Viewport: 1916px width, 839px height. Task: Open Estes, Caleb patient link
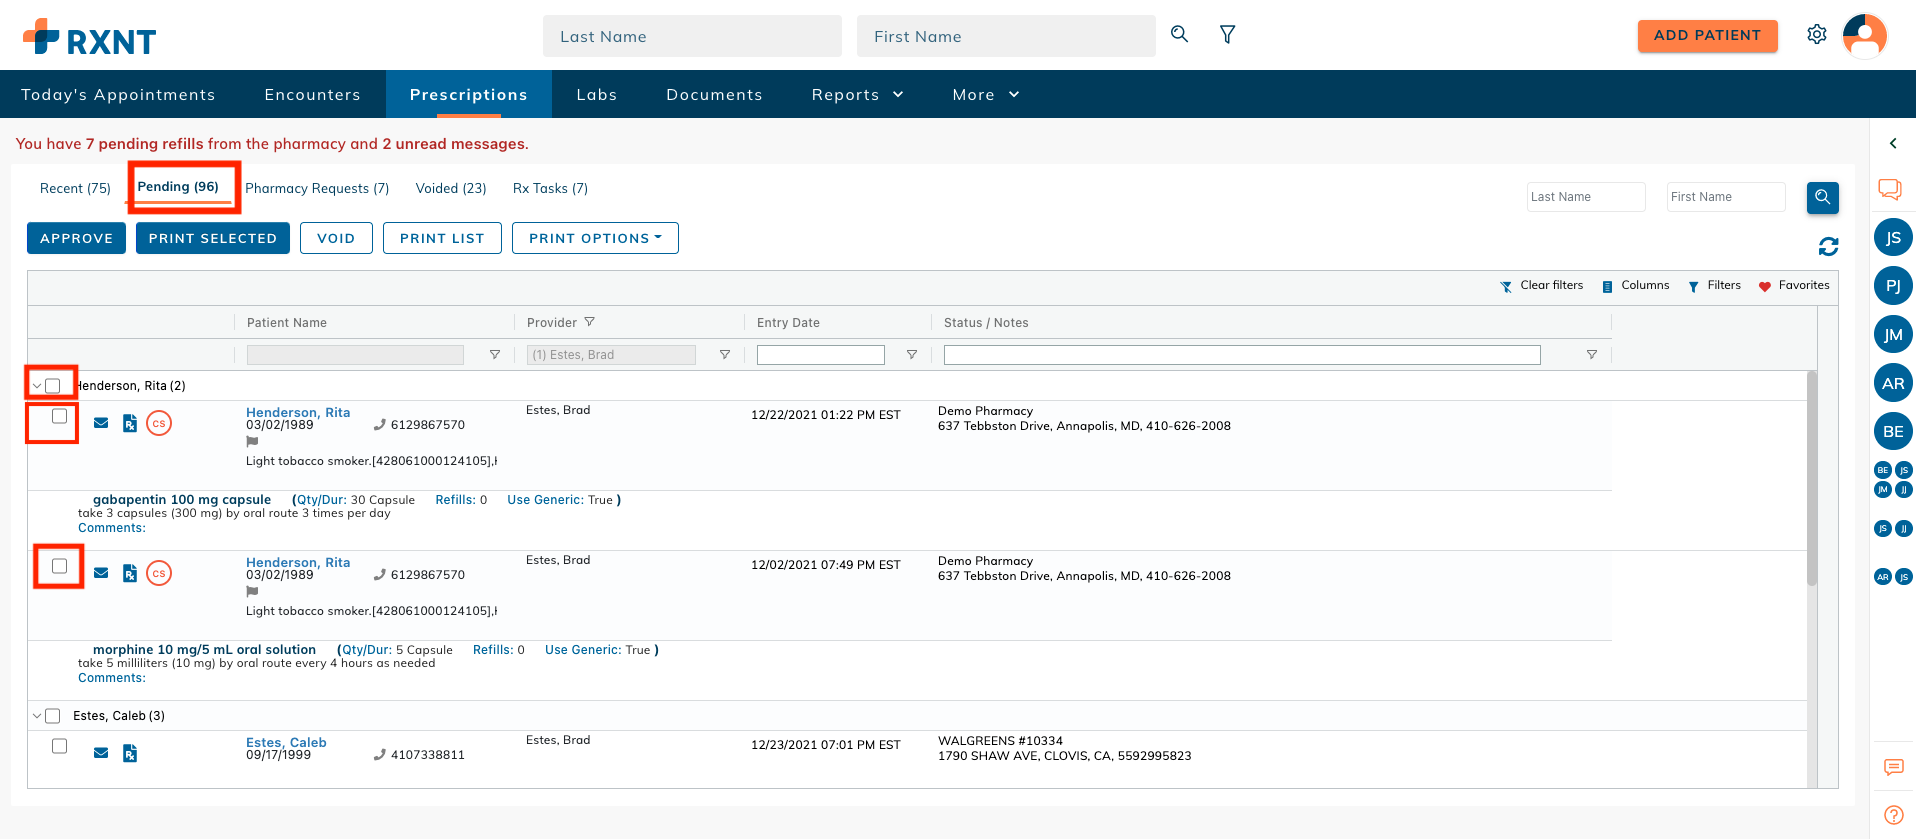click(x=286, y=742)
